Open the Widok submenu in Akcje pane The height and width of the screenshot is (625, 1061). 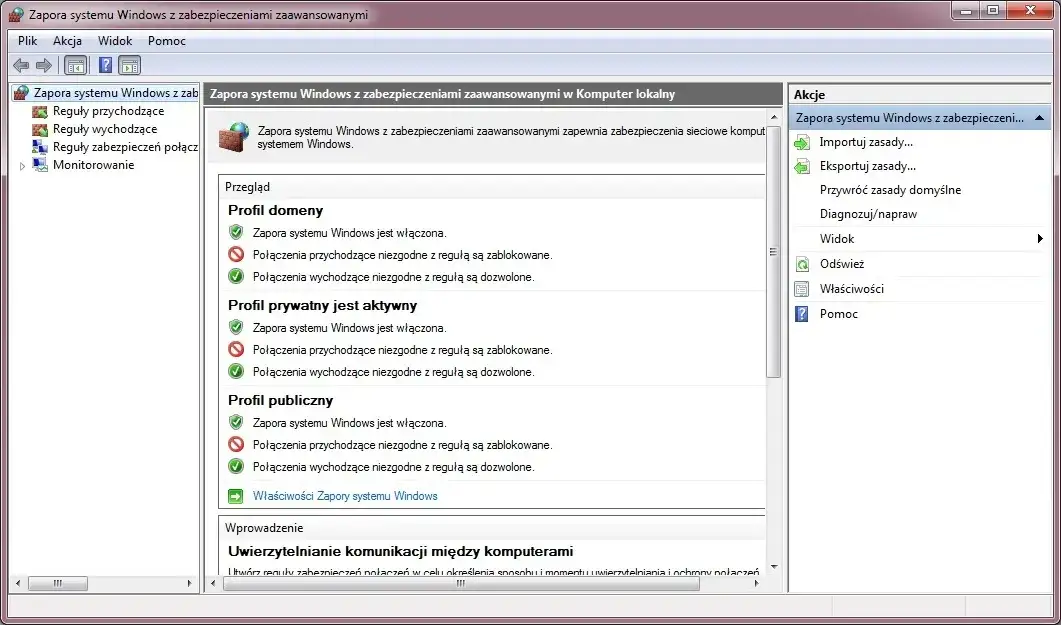pos(836,238)
